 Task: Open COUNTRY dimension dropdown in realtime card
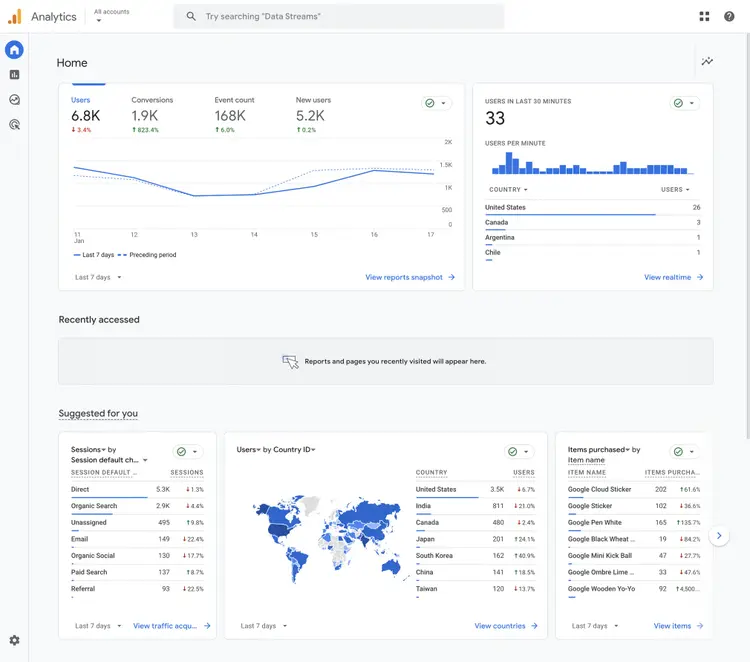tap(508, 189)
